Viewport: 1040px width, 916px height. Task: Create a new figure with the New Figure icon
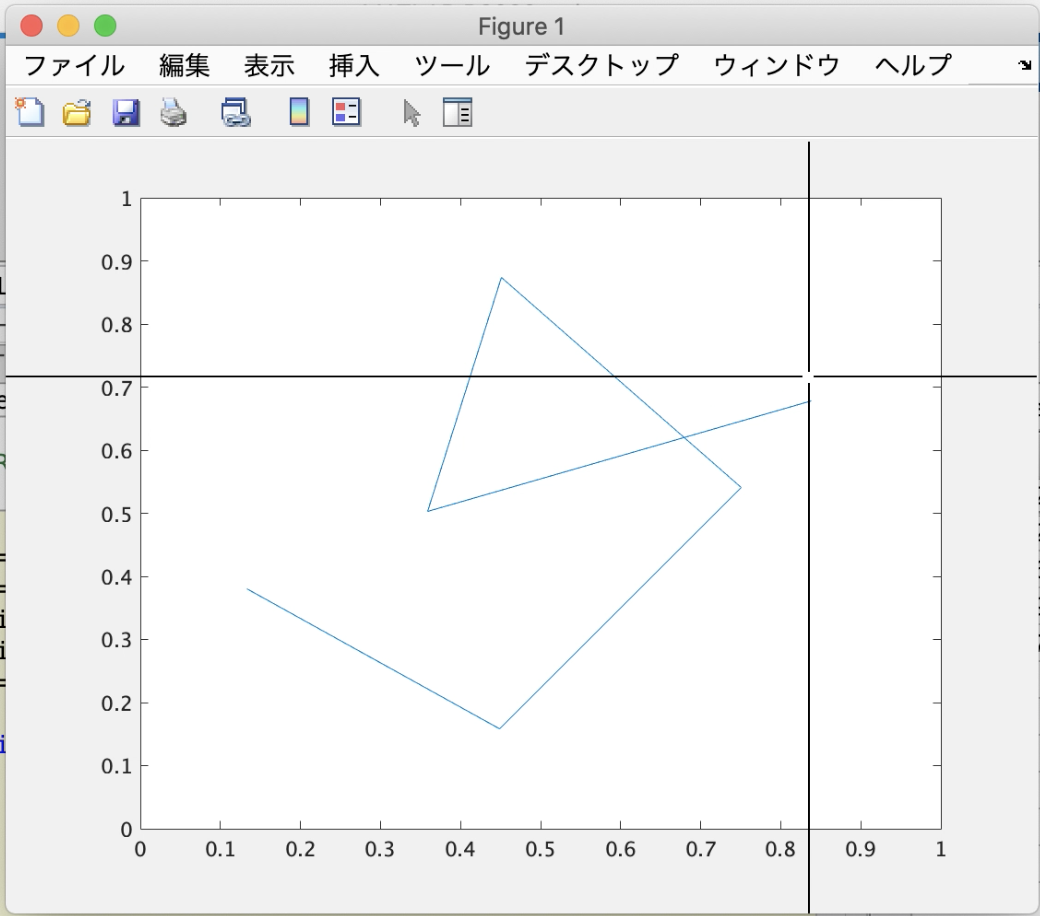click(x=27, y=112)
